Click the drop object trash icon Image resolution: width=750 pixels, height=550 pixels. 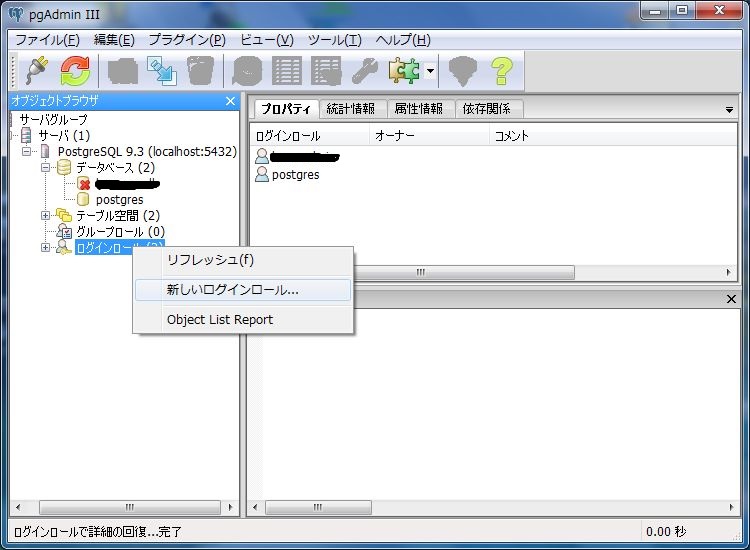coord(200,71)
